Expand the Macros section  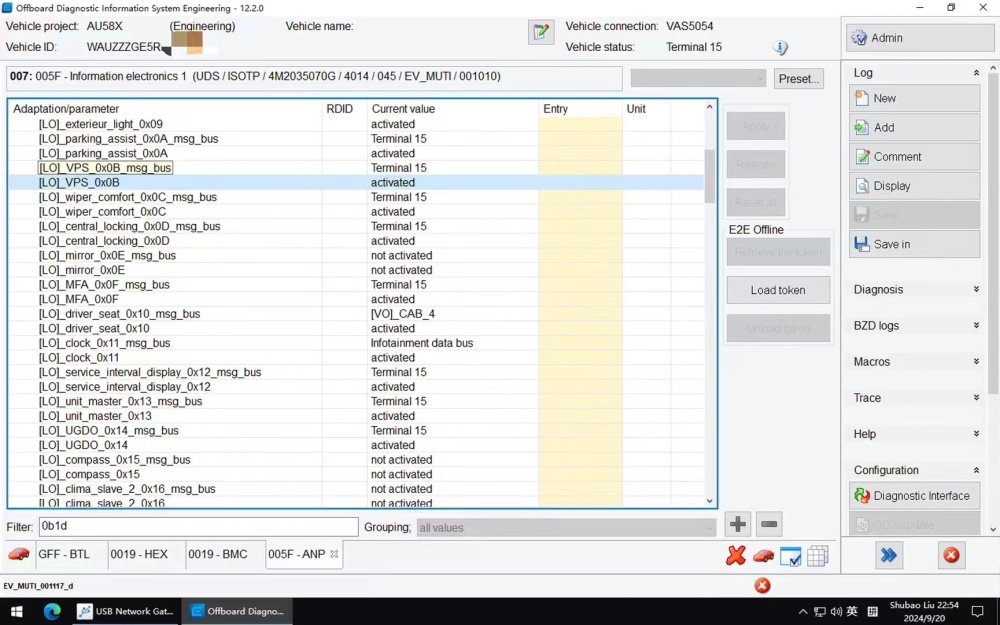pyautogui.click(x=915, y=362)
